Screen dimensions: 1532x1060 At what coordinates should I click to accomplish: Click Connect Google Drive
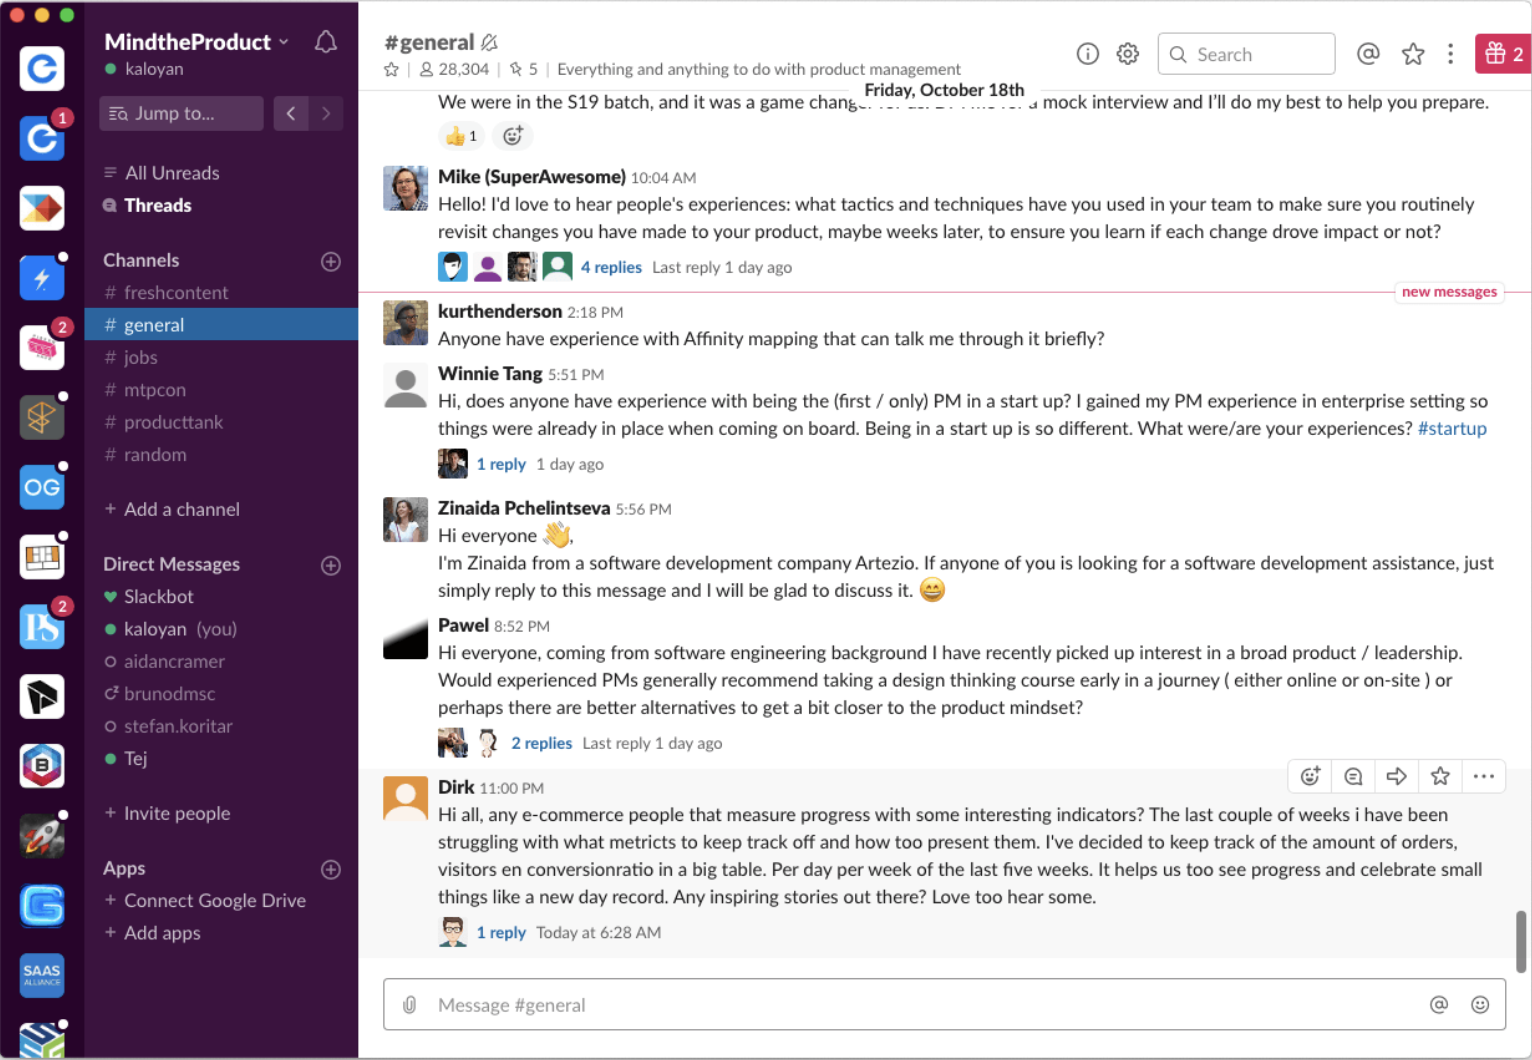(x=205, y=900)
